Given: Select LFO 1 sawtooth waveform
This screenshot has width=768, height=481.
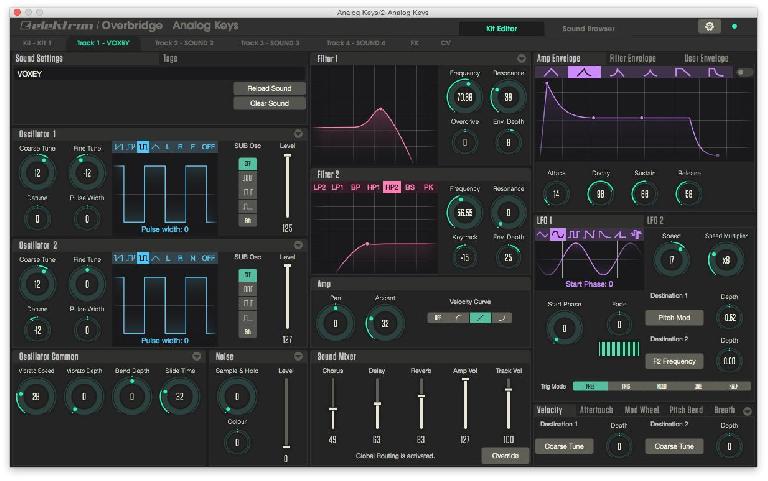Looking at the screenshot, I should pyautogui.click(x=589, y=235).
